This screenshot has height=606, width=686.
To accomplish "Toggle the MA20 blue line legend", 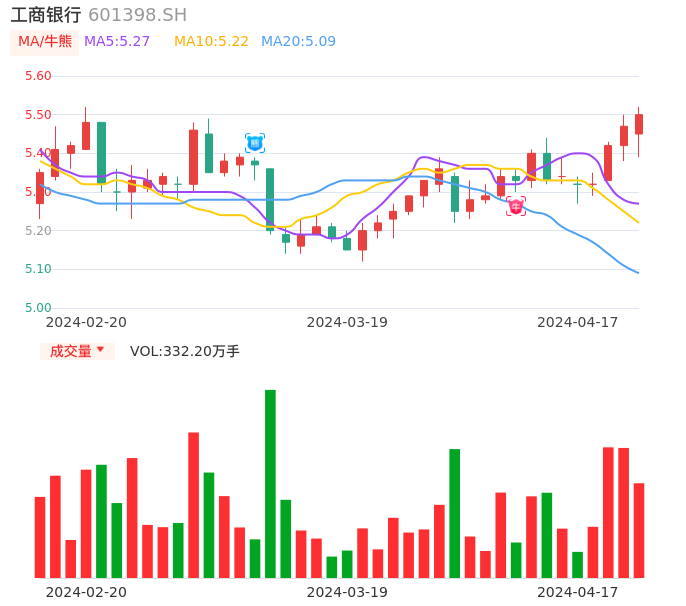I will tap(298, 41).
